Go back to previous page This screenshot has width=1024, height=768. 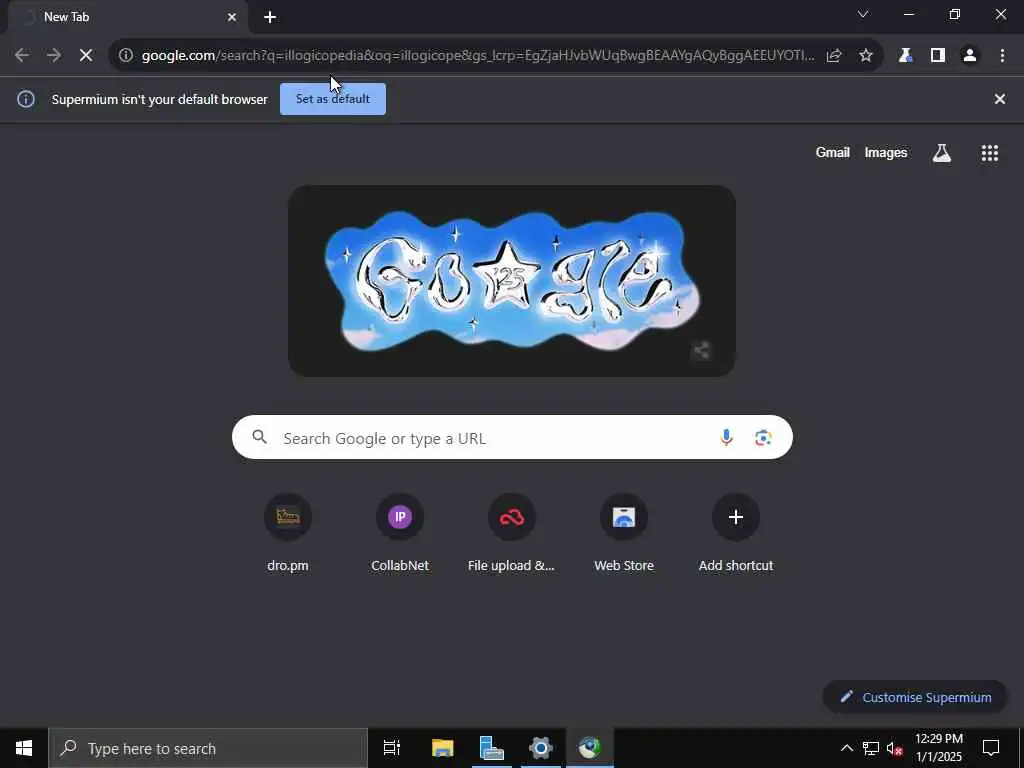(22, 56)
